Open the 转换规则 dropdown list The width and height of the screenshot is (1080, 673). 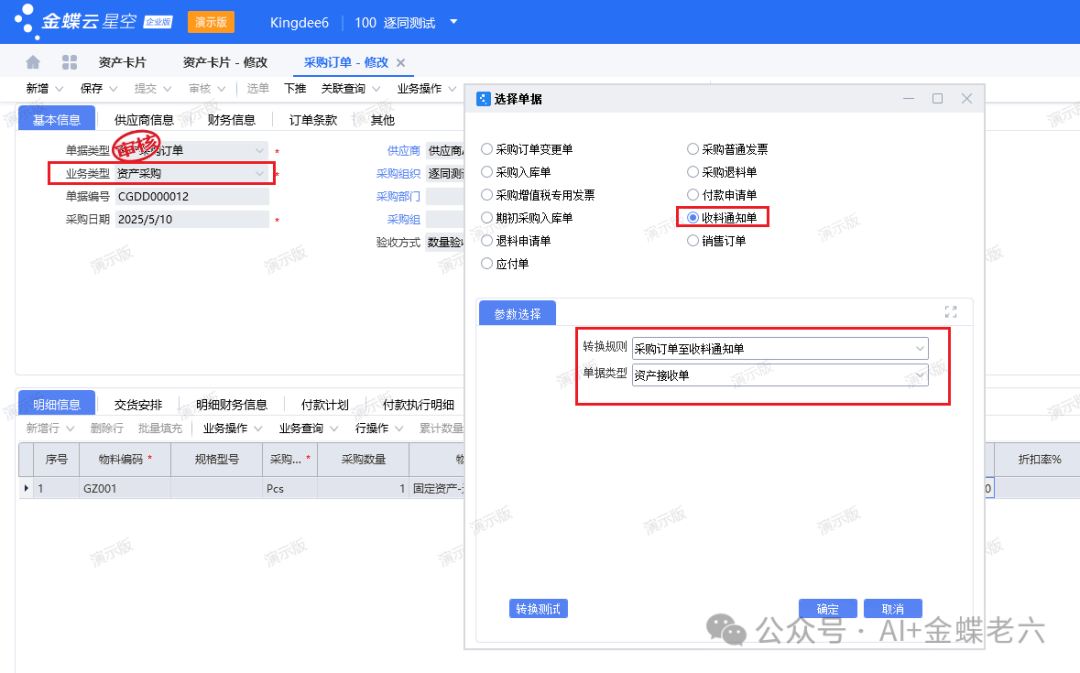pyautogui.click(x=919, y=348)
